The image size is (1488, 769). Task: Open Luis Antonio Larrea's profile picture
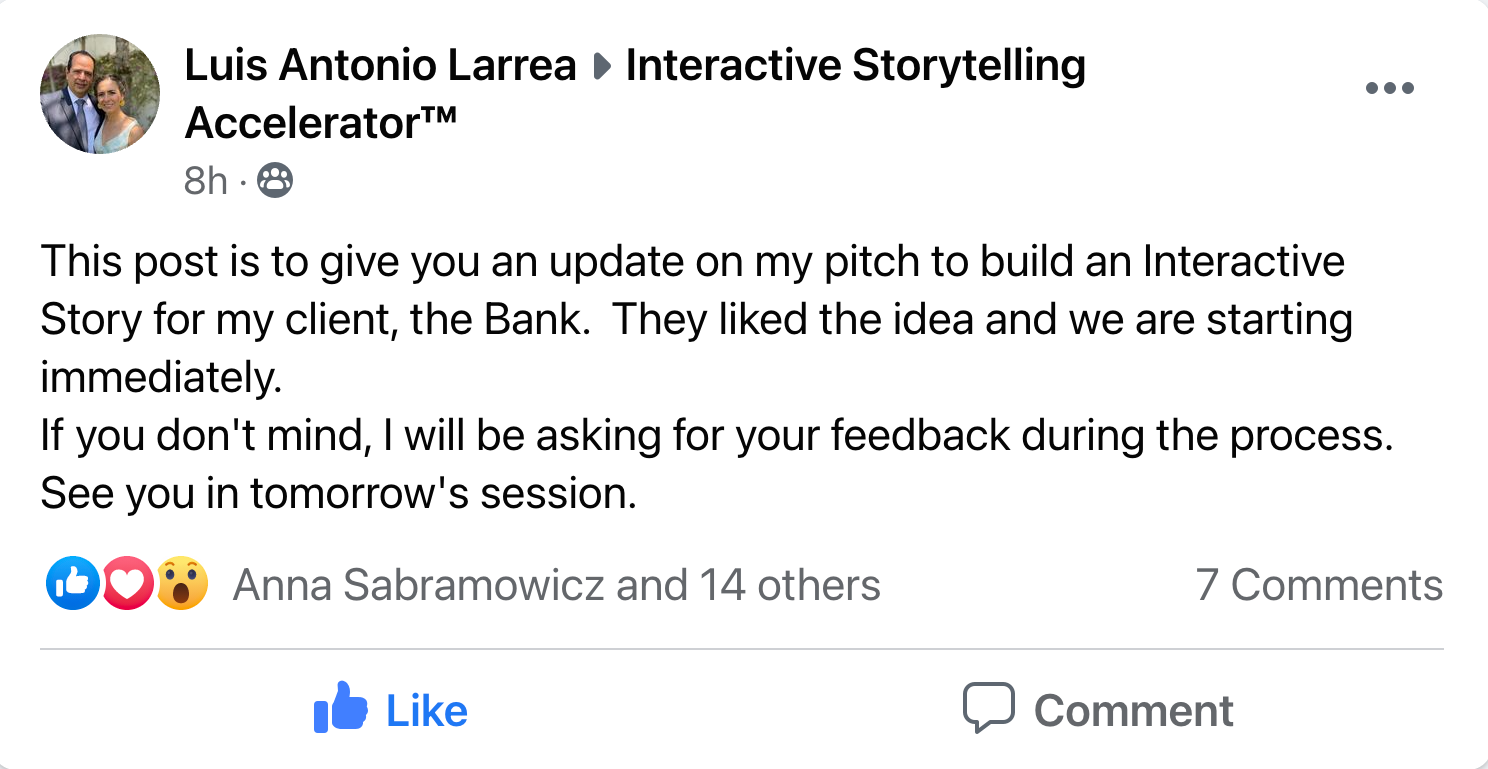[x=100, y=94]
